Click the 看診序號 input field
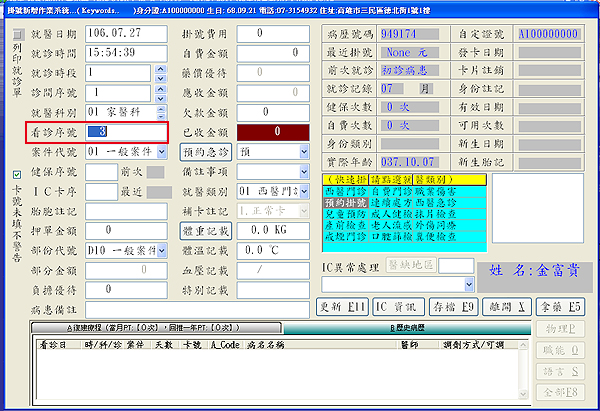 tap(125, 131)
